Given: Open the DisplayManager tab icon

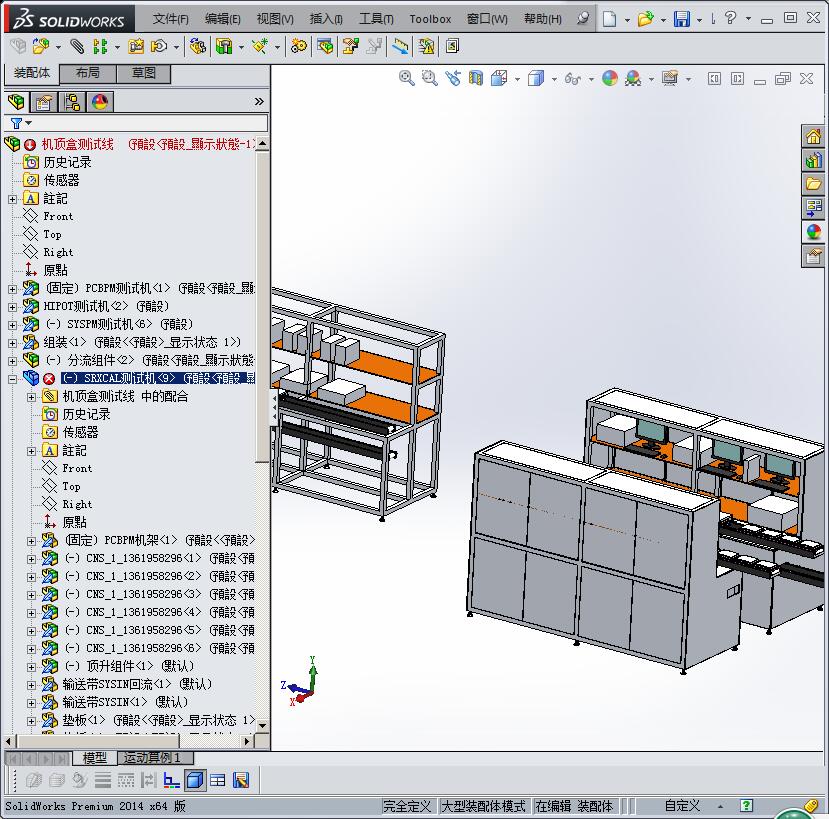Looking at the screenshot, I should click(100, 102).
